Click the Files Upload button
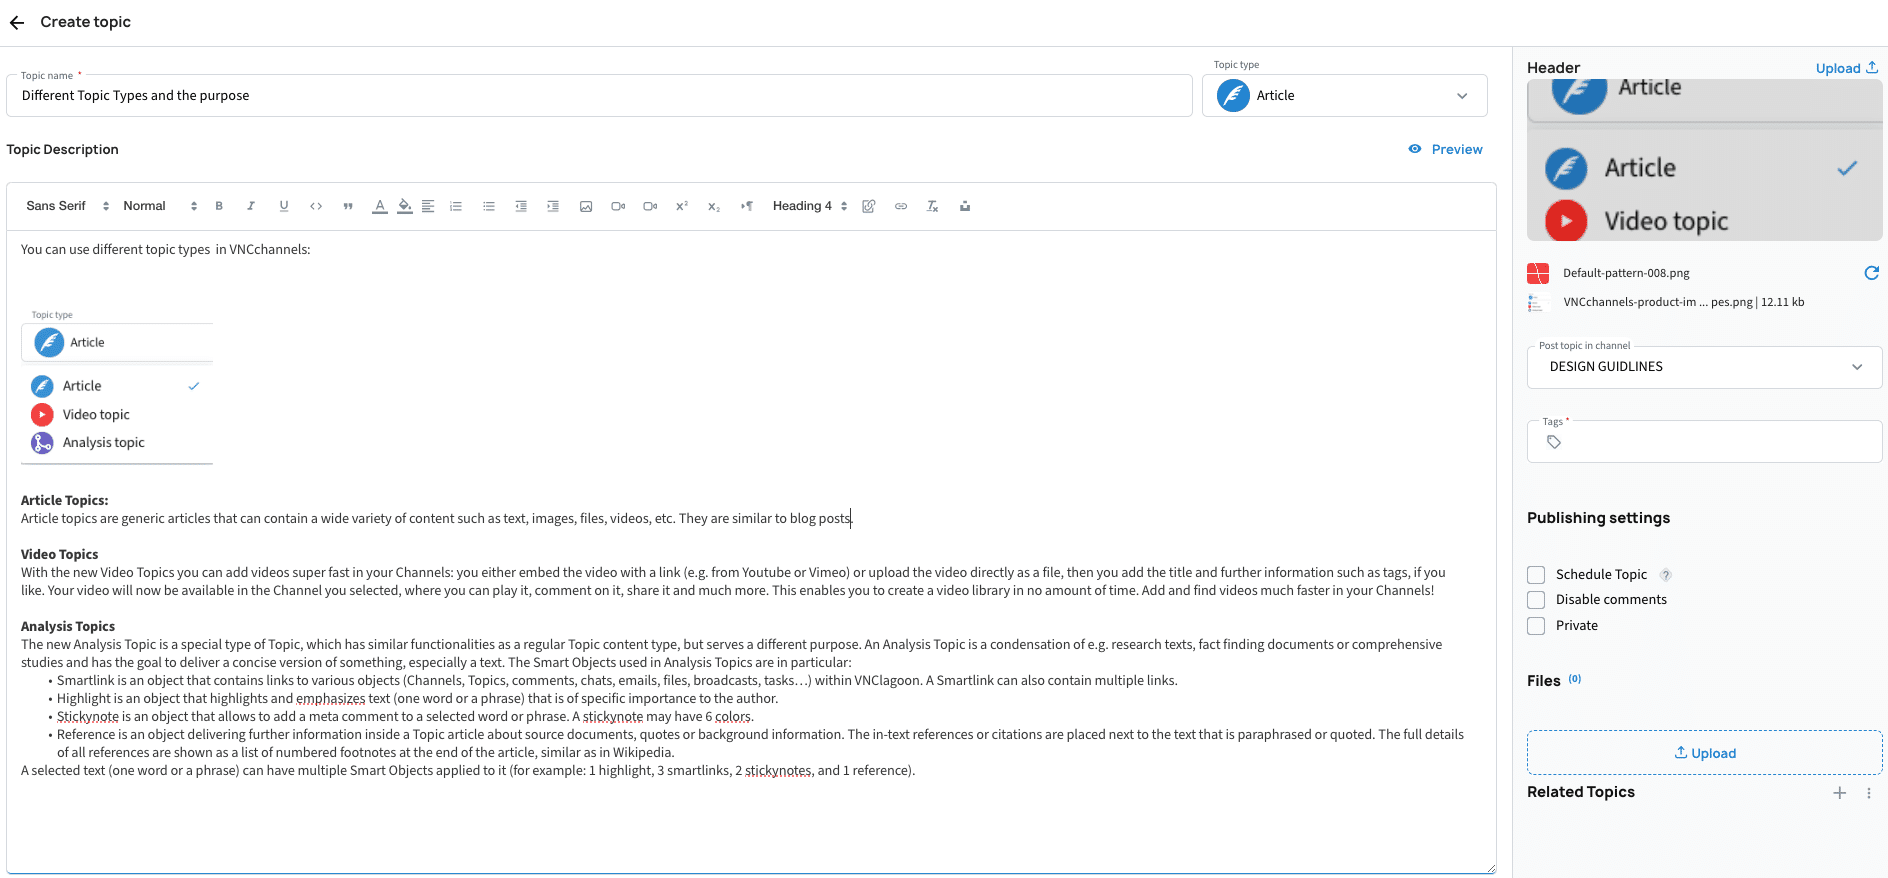Screen dimensions: 1888x878 1704,752
